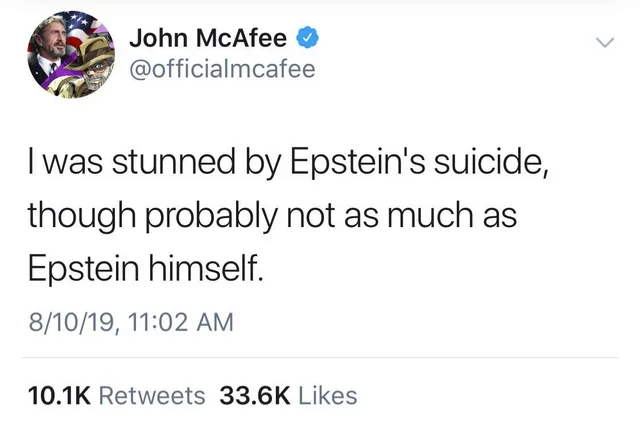Expand the tweet options chevron
Image resolution: width=640 pixels, height=432 pixels.
point(603,43)
